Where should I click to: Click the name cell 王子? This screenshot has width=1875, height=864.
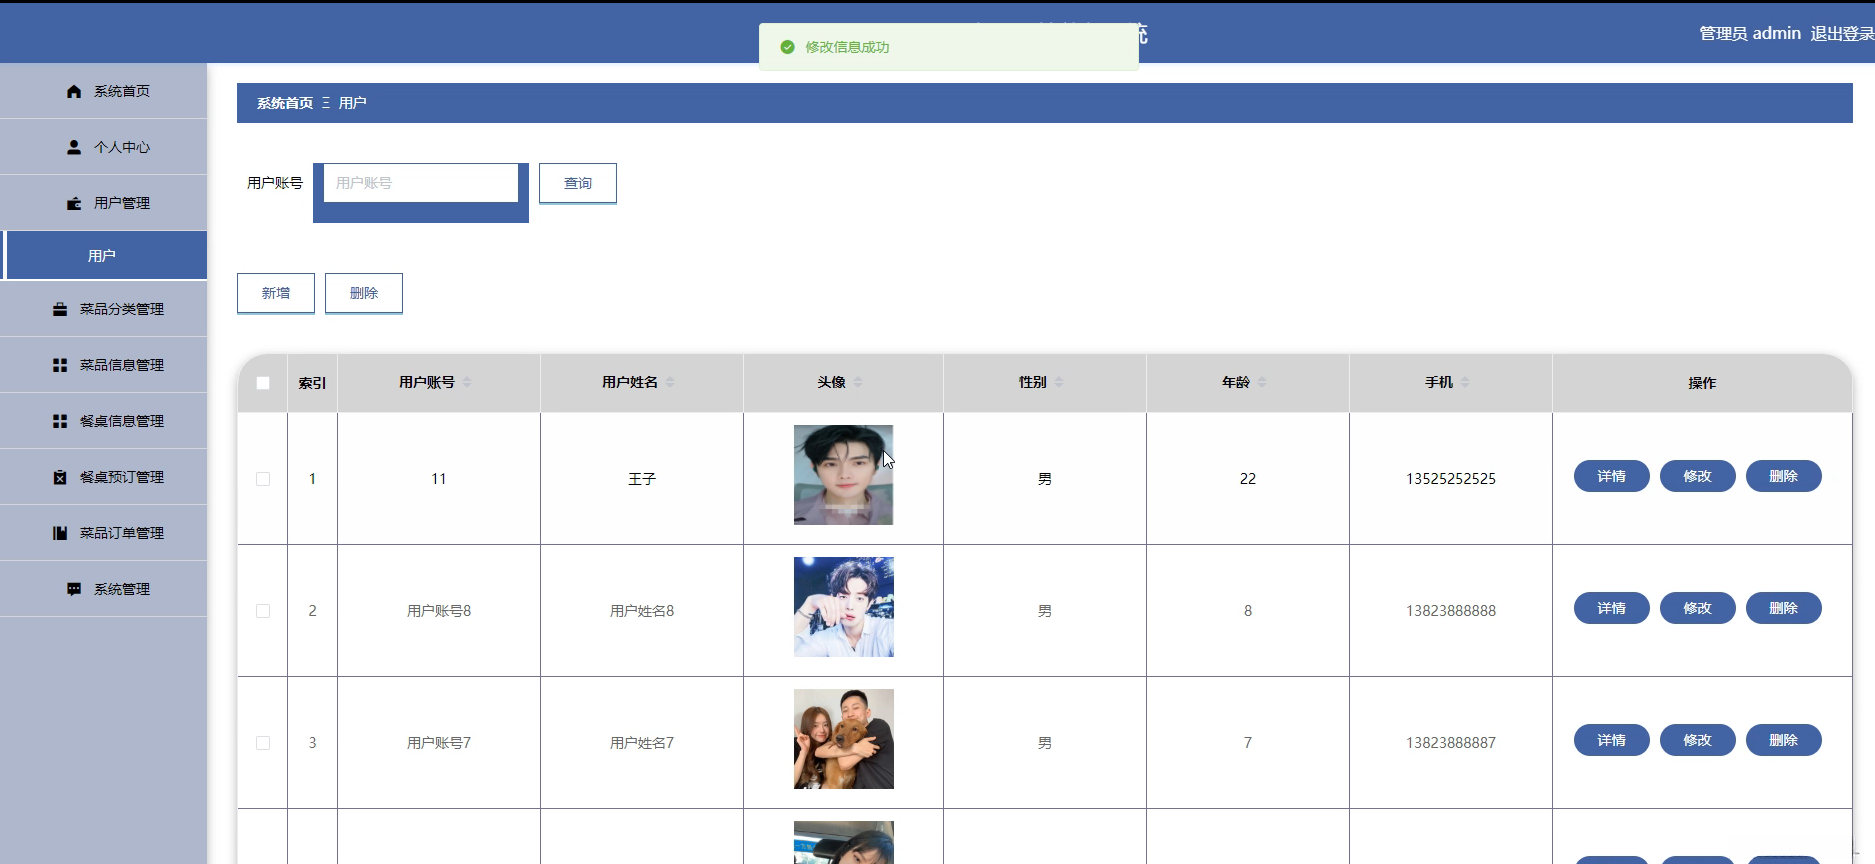pyautogui.click(x=642, y=479)
